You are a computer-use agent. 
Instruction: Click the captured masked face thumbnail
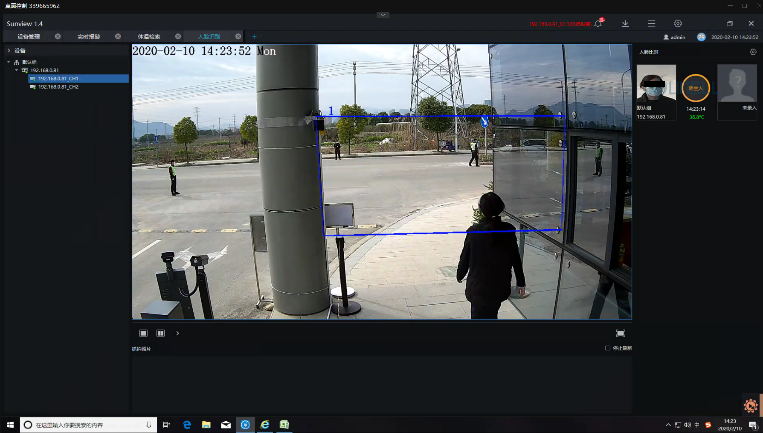[656, 84]
